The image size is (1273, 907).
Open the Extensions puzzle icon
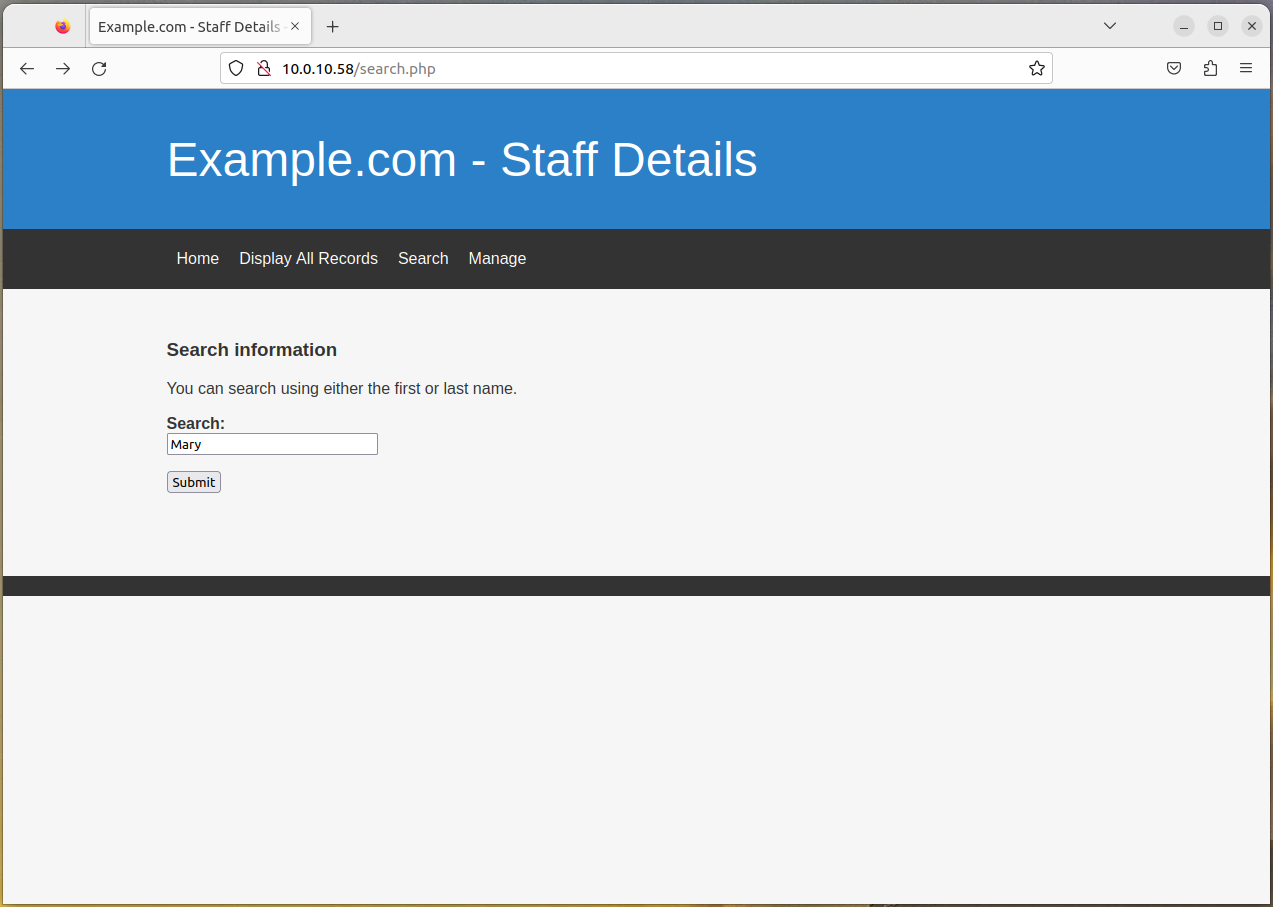[1210, 69]
